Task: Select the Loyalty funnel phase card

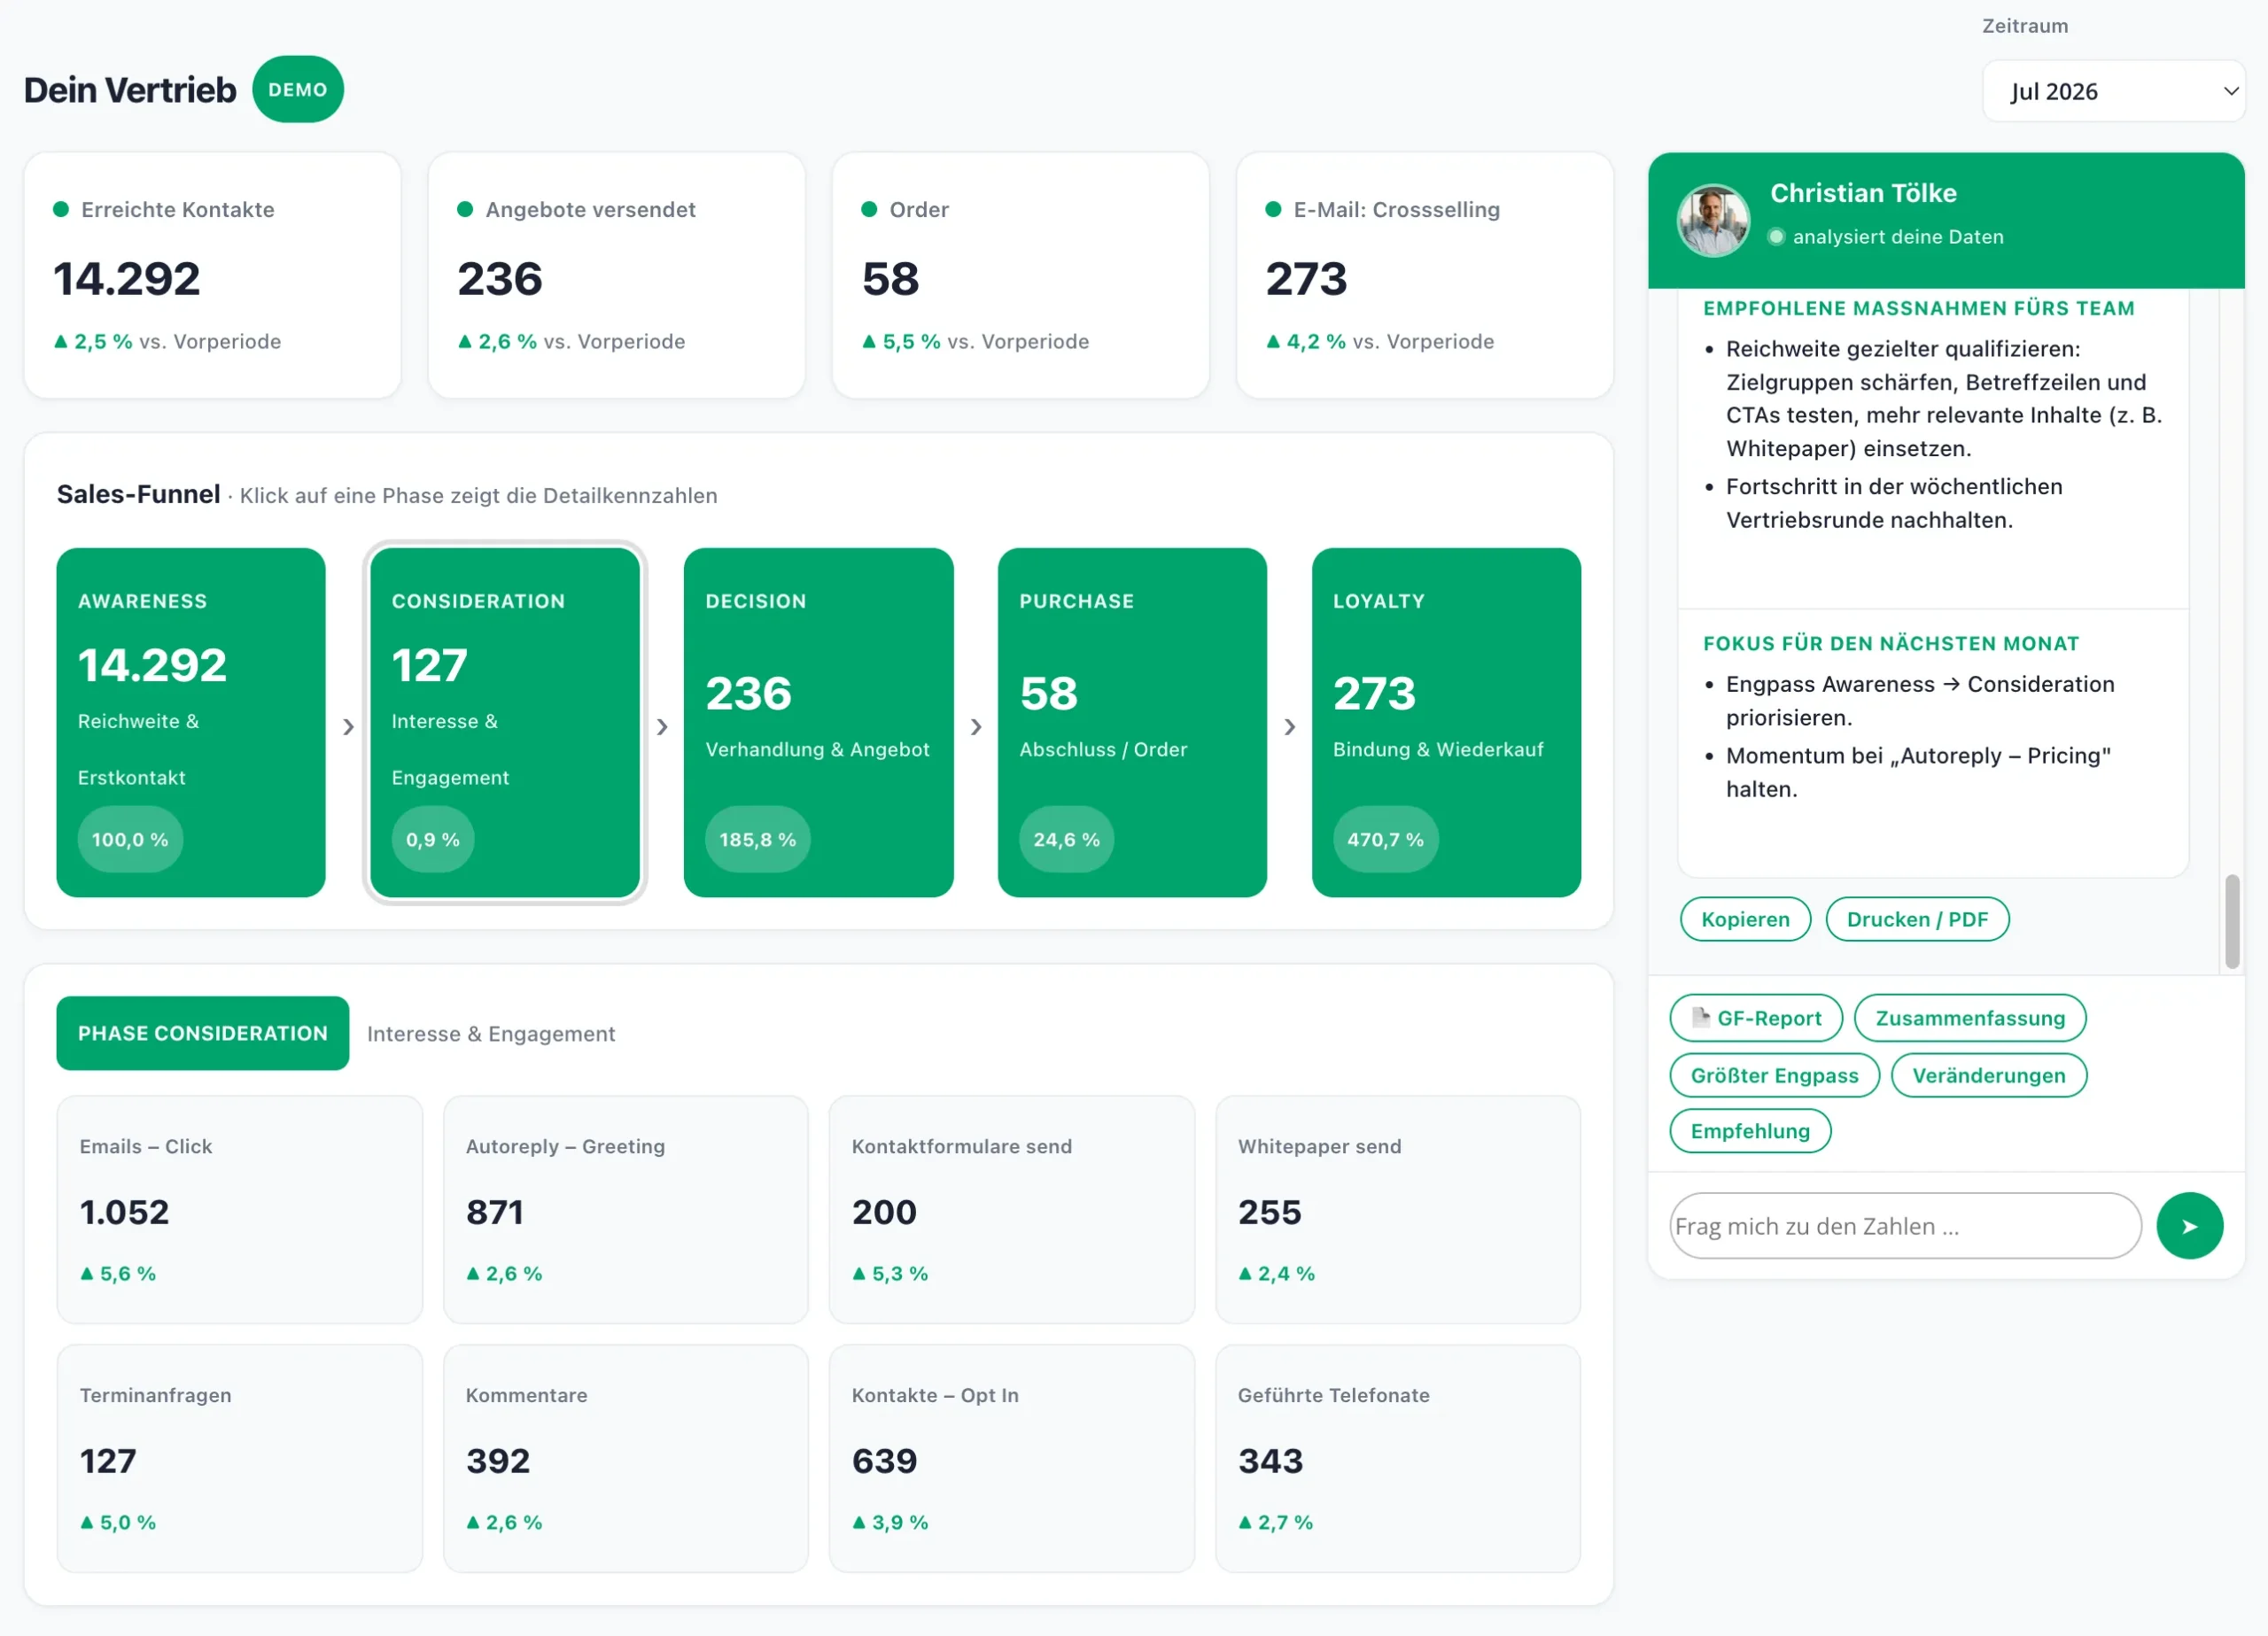Action: (1446, 722)
